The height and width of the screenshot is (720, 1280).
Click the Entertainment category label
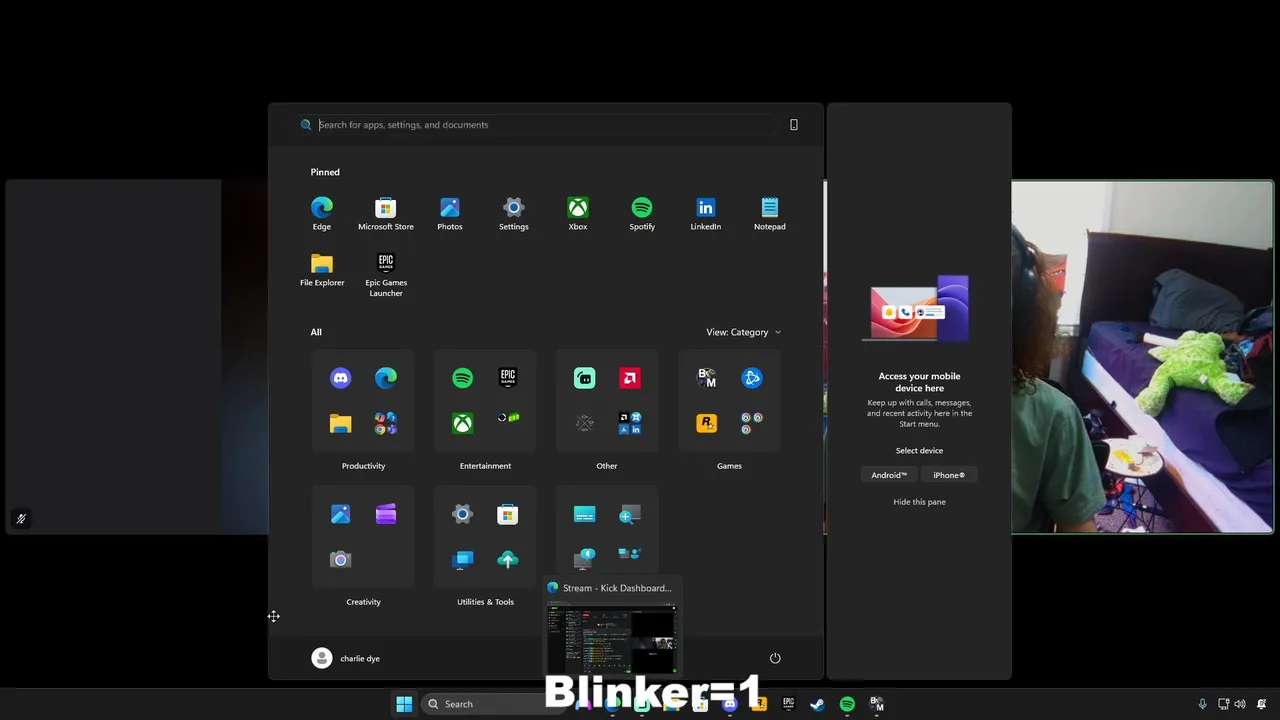485,466
